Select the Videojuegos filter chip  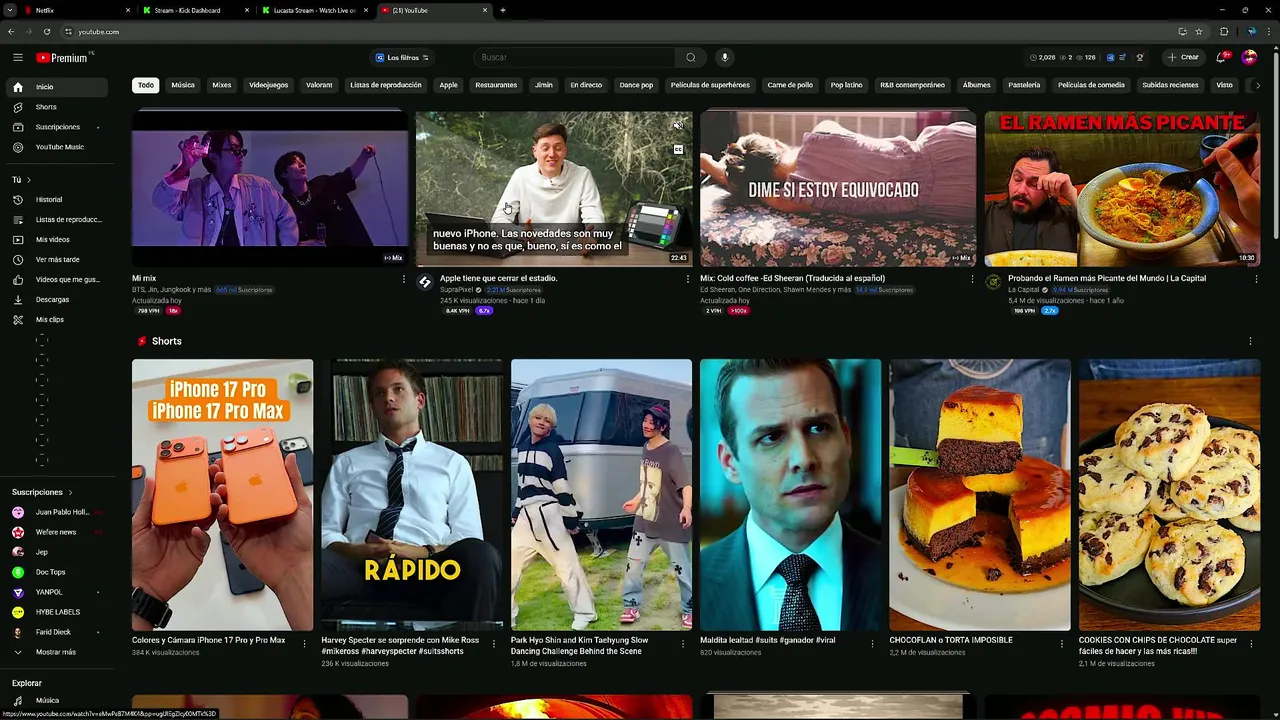268,85
